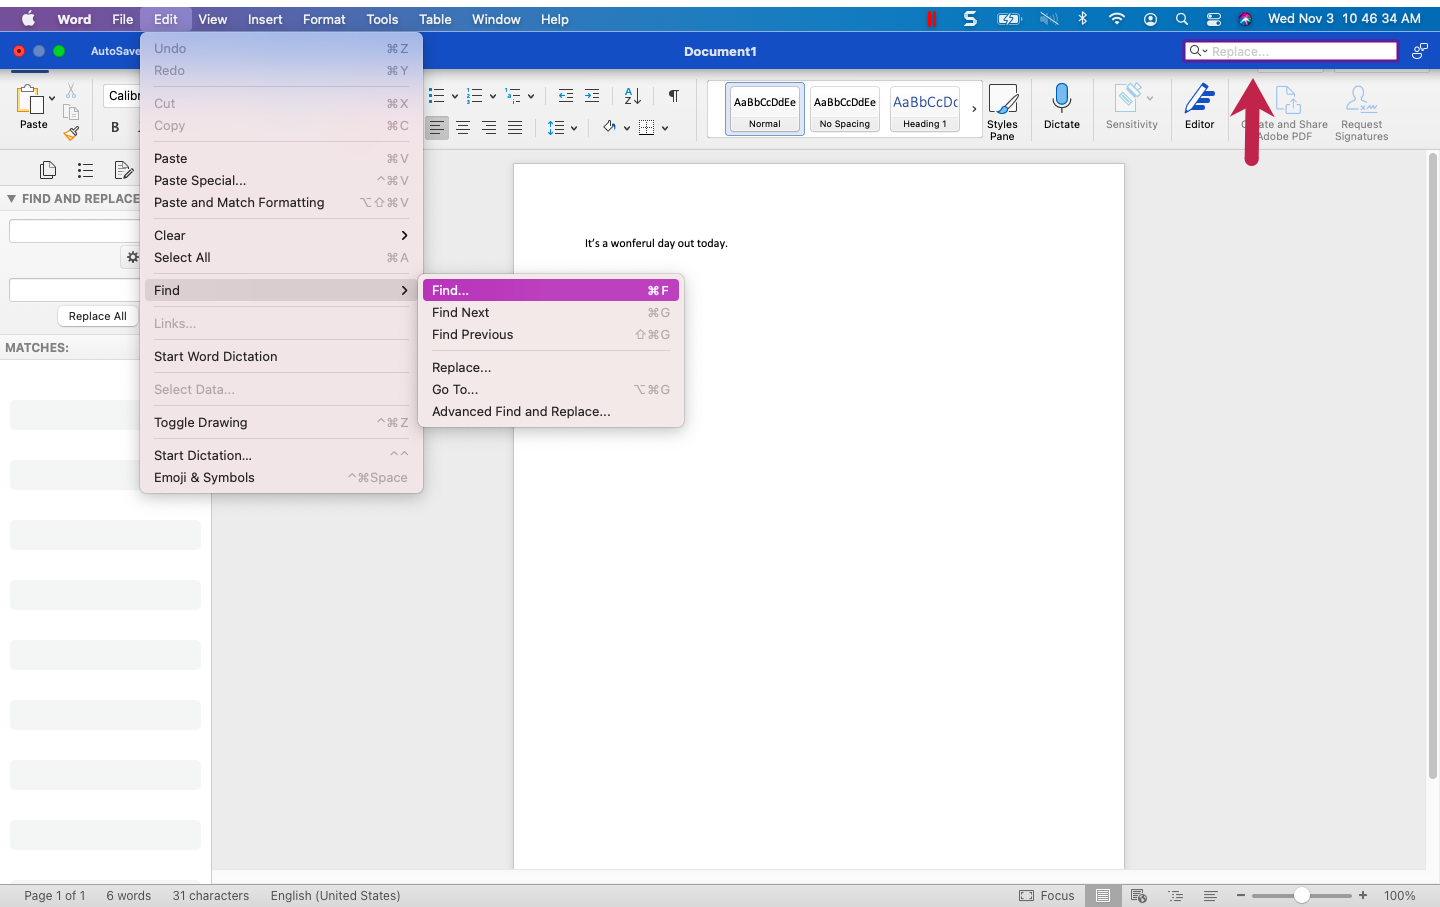Open the line spacing dropdown
Viewport: 1440px width, 907px height.
tap(562, 127)
